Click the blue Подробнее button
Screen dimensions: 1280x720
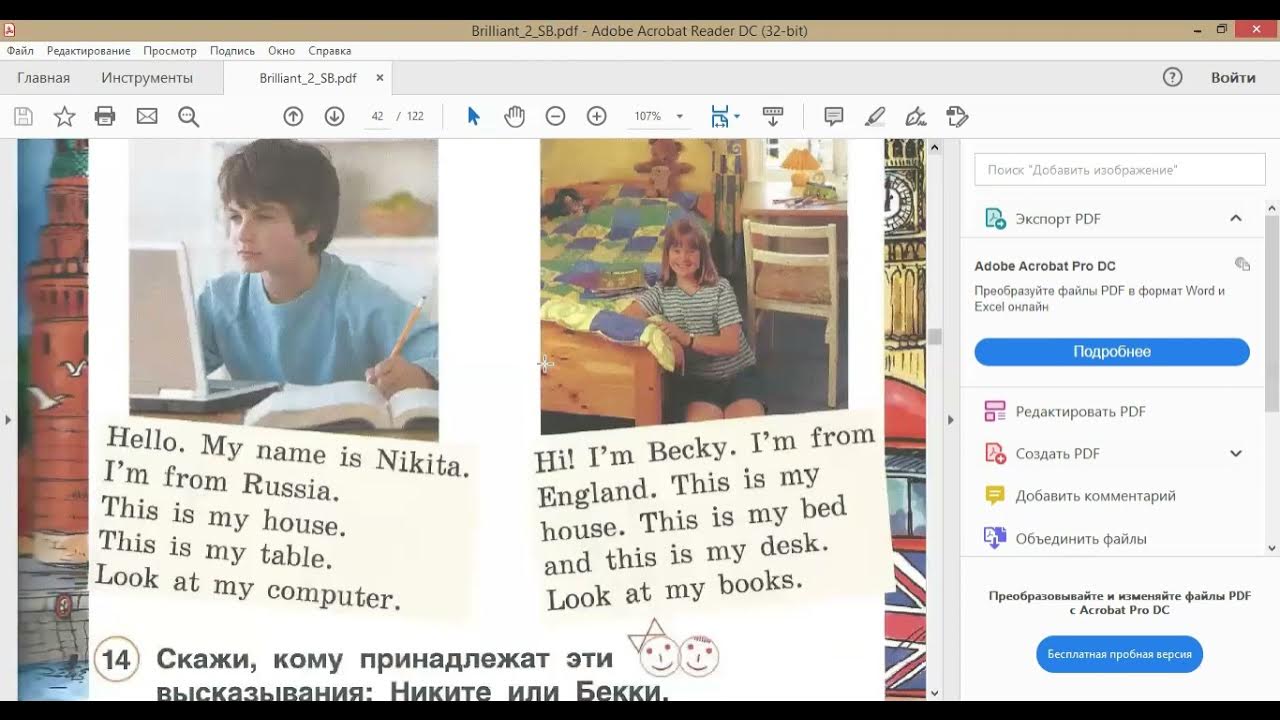(x=1112, y=352)
